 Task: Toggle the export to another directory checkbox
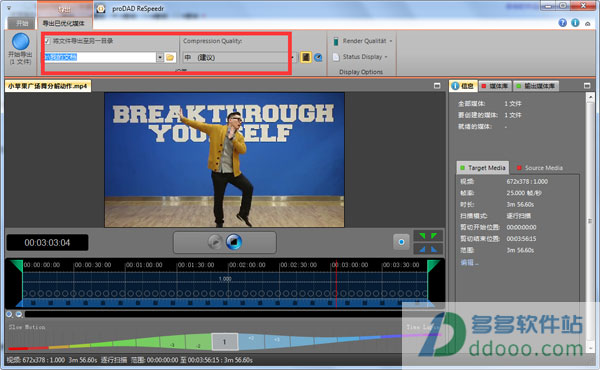pyautogui.click(x=48, y=41)
